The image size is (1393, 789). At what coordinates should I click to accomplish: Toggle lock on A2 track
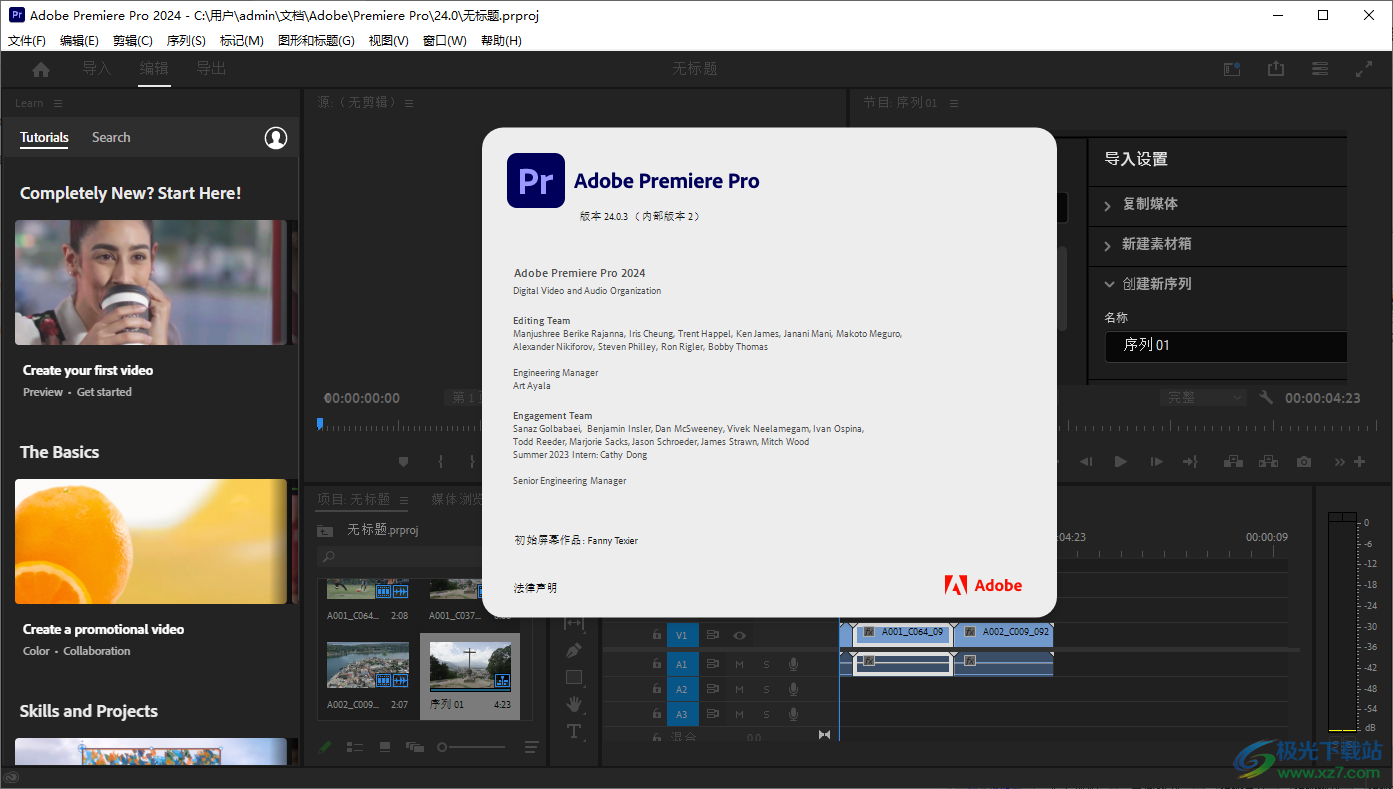pos(657,689)
